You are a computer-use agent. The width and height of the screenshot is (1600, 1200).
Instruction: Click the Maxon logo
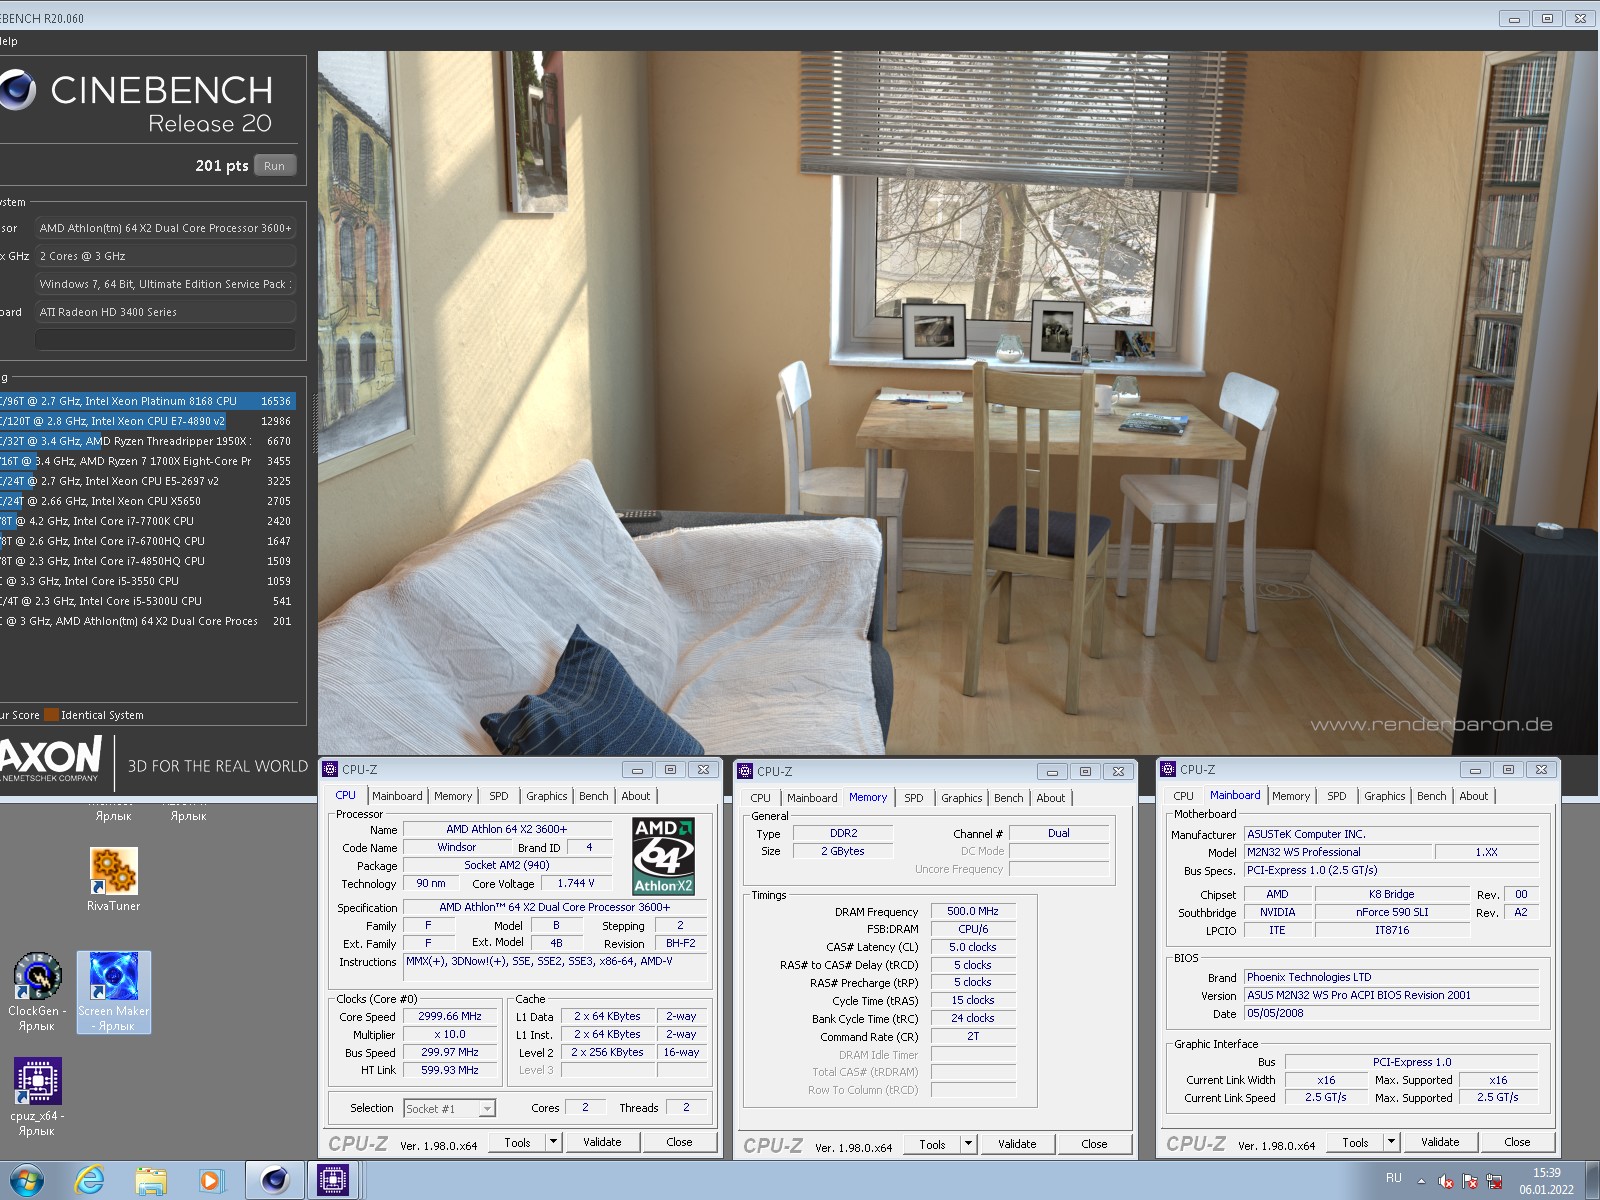pos(52,759)
